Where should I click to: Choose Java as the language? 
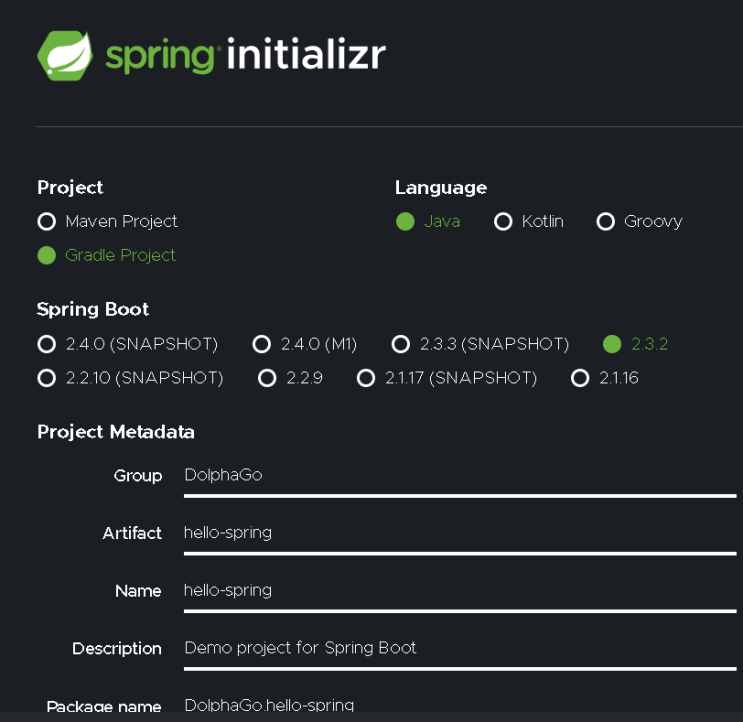tap(405, 221)
